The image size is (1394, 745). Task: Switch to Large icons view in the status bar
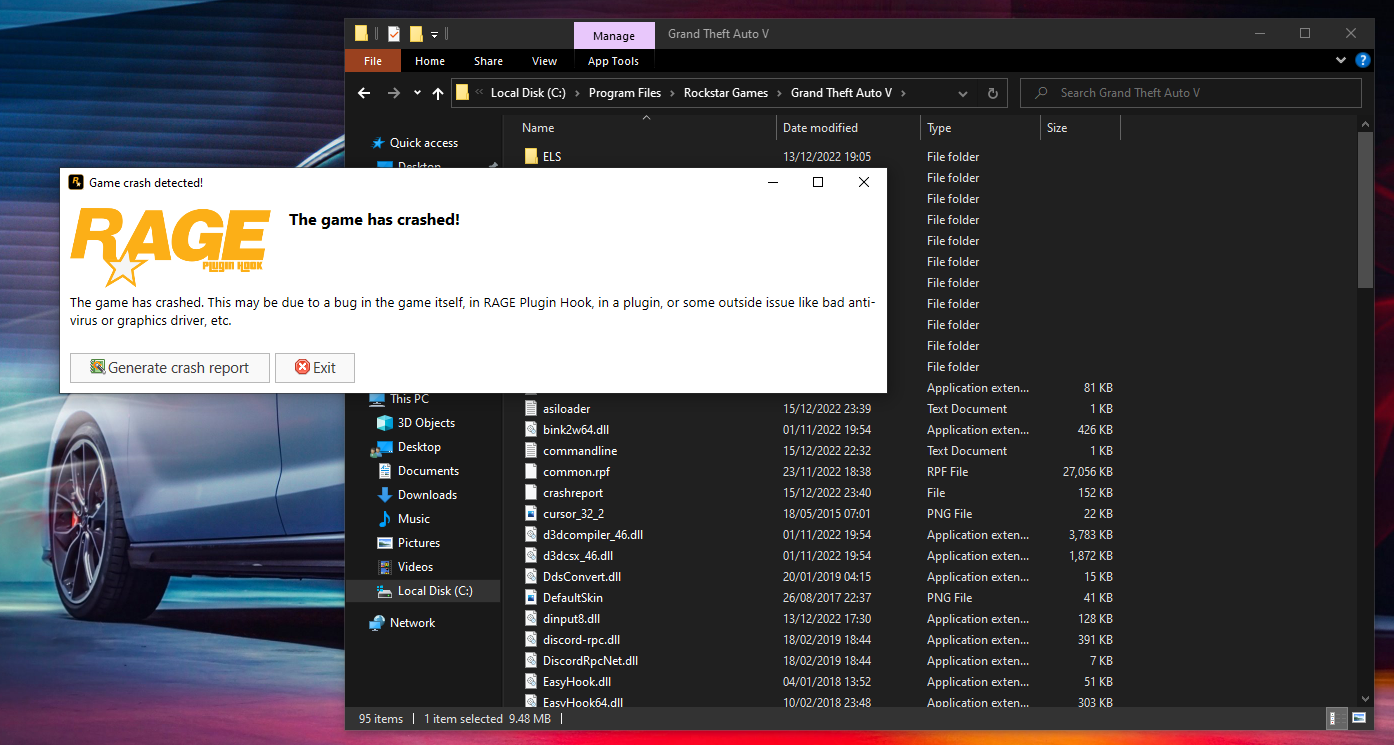[1359, 718]
